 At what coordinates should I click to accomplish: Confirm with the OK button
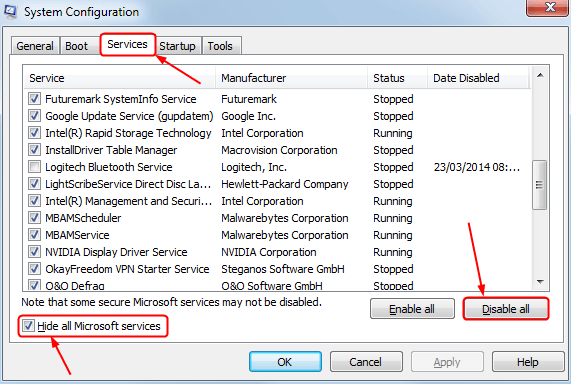(x=285, y=362)
